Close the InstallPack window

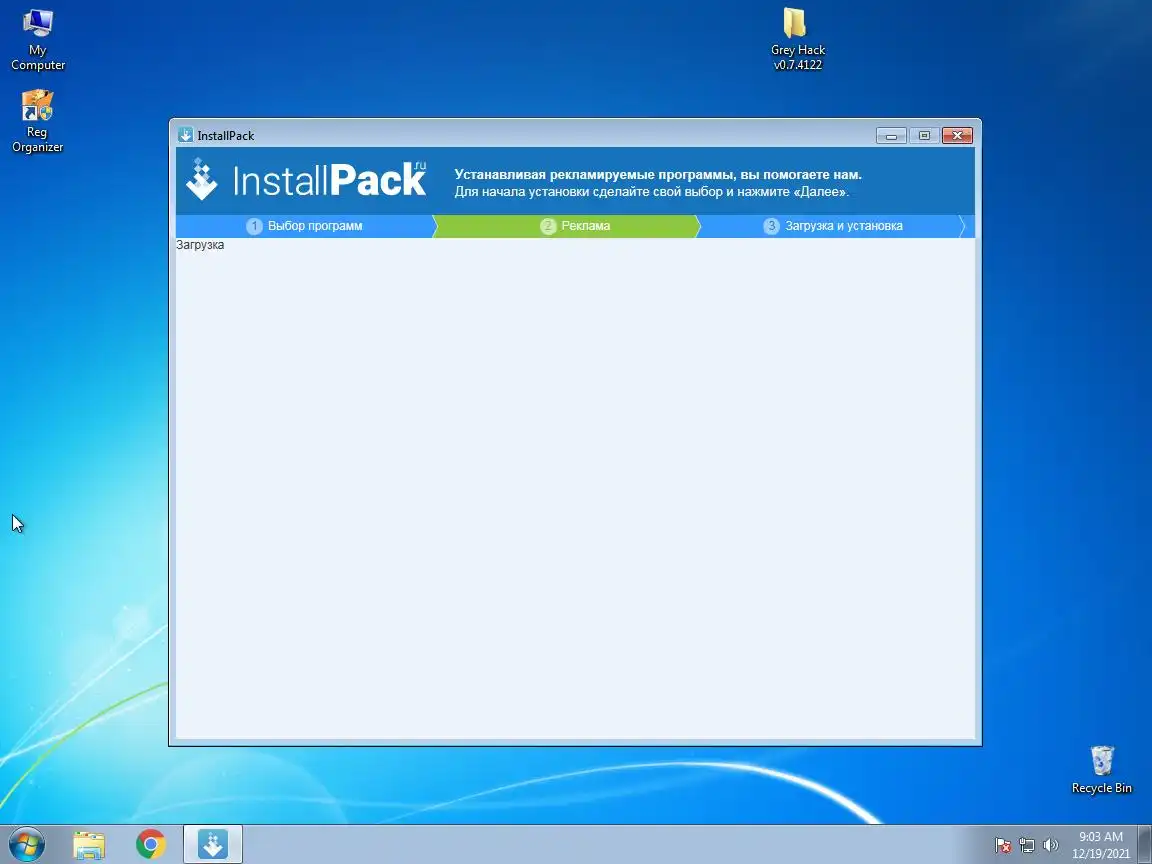tap(957, 135)
